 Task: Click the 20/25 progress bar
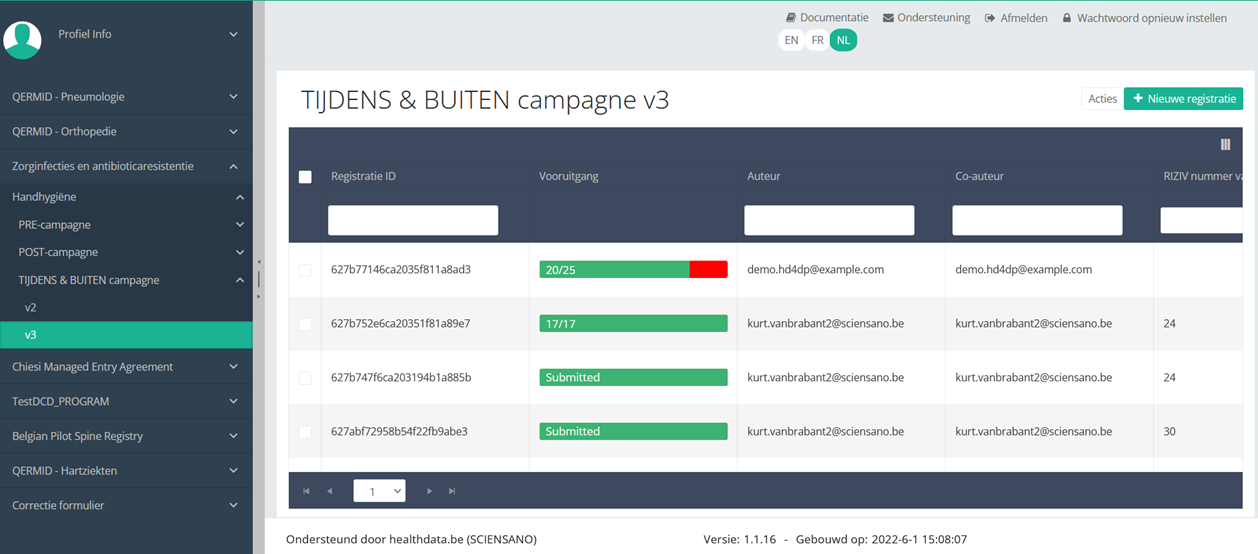coord(633,270)
